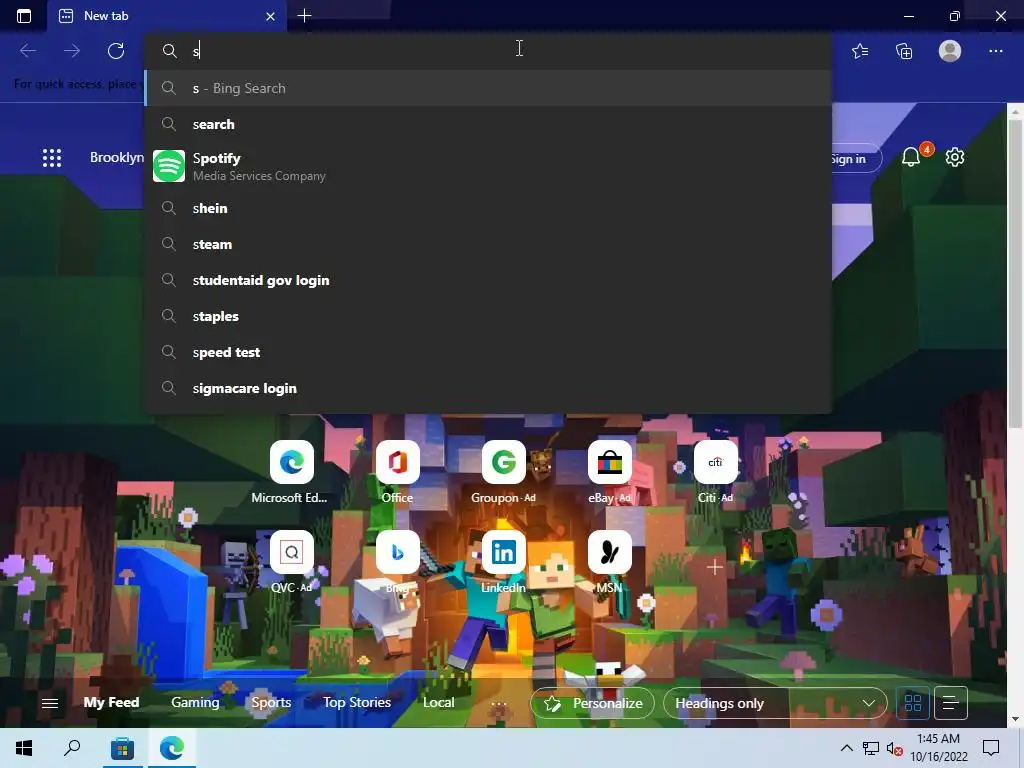Refresh the page with reload icon
The width and height of the screenshot is (1024, 768).
116,51
